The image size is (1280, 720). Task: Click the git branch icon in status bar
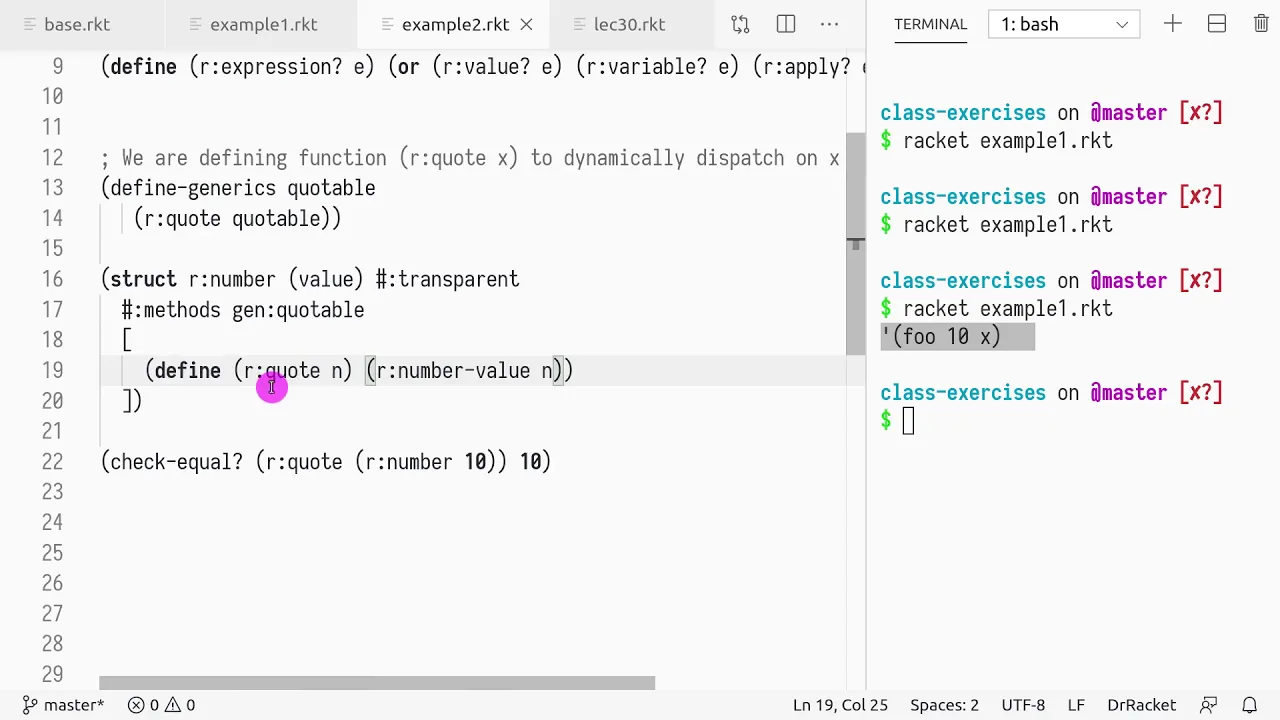click(x=30, y=705)
